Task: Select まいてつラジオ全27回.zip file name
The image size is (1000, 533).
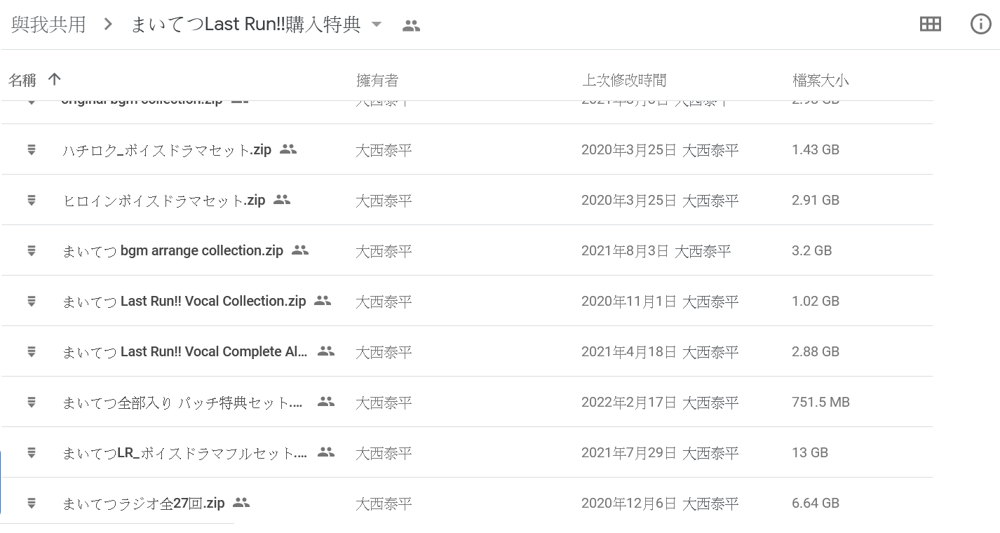Action: (144, 503)
